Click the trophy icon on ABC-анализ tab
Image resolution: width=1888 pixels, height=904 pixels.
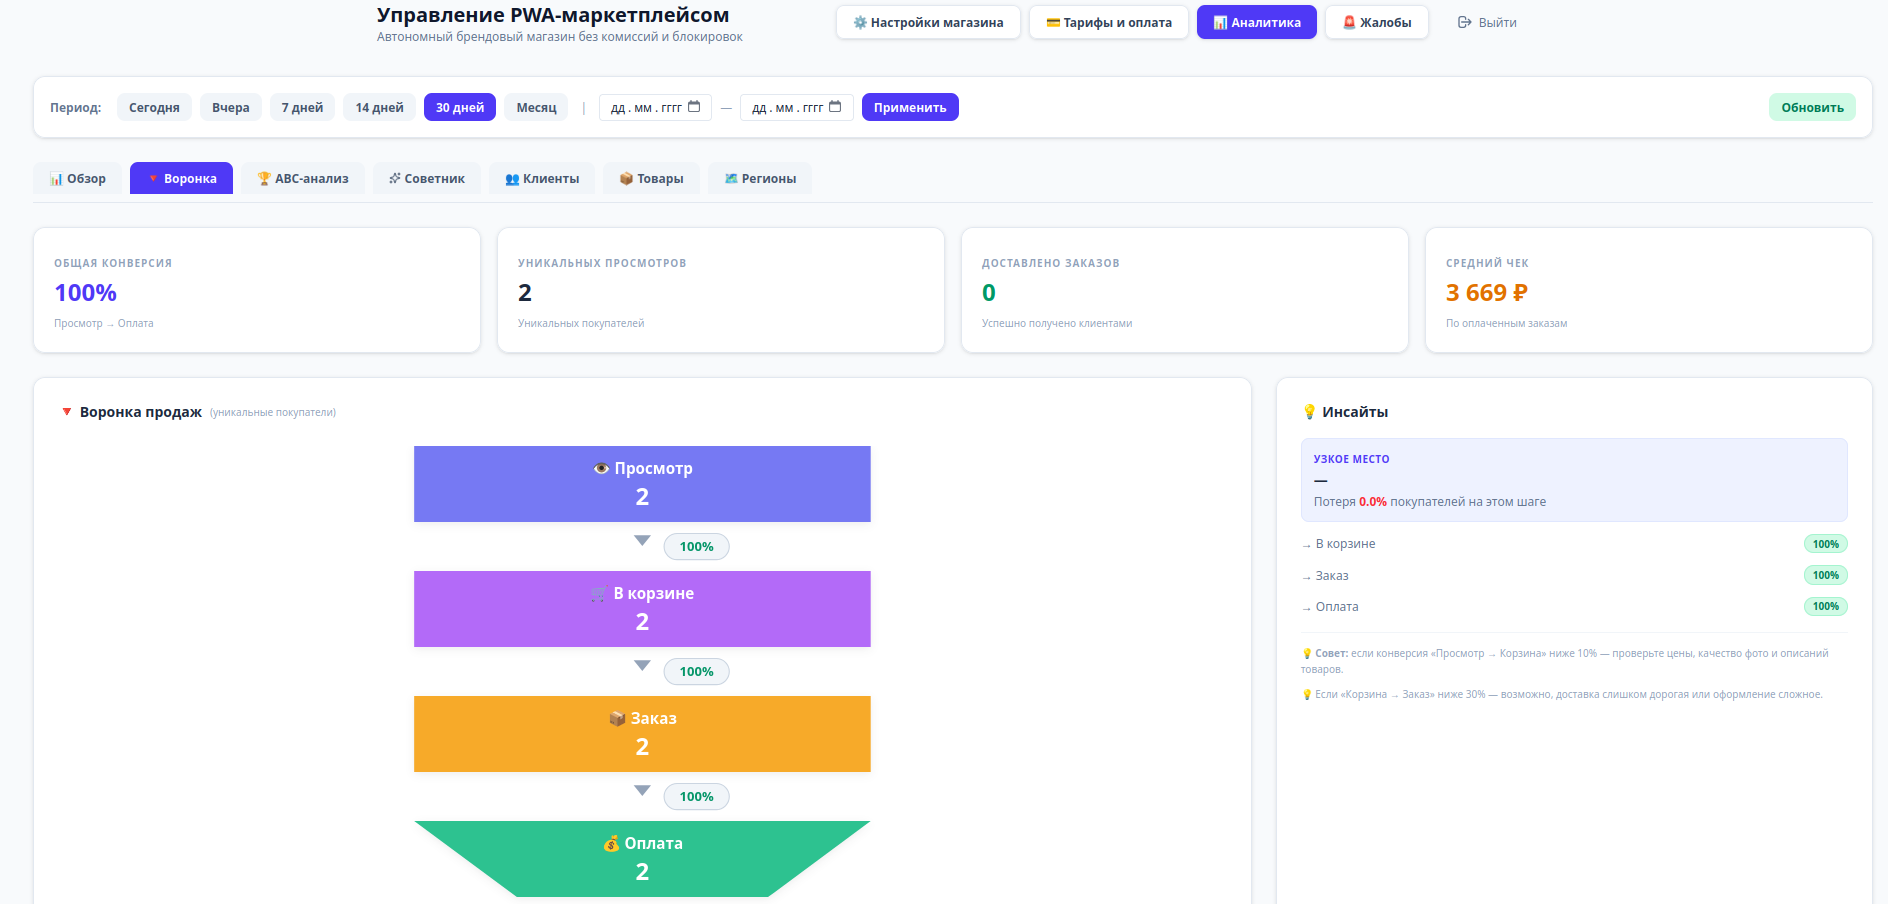click(264, 178)
